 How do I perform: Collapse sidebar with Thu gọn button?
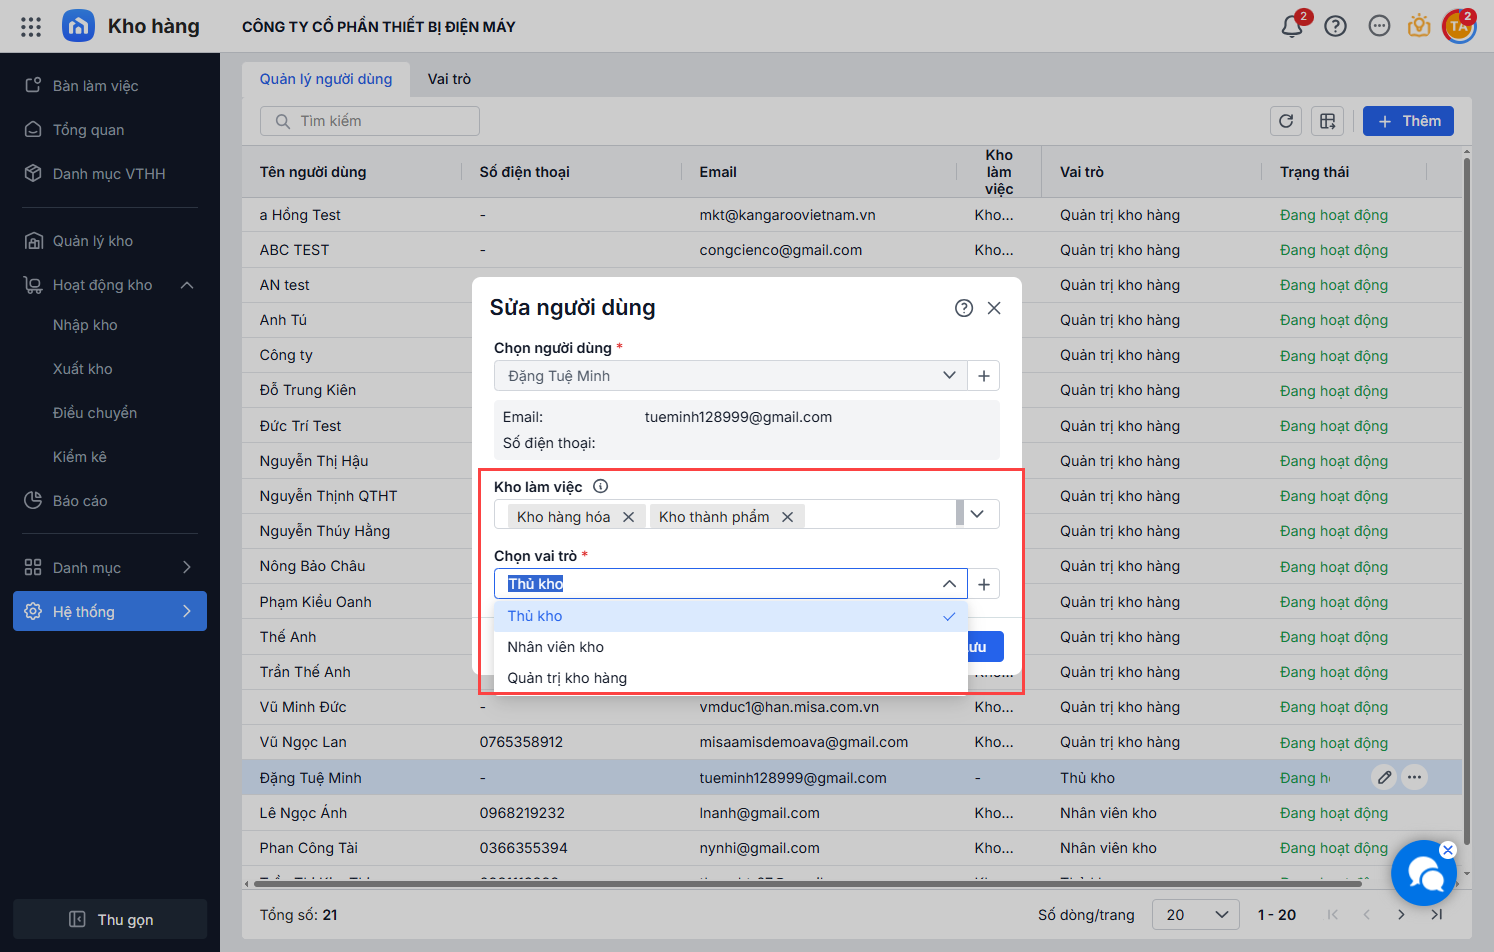coord(110,919)
